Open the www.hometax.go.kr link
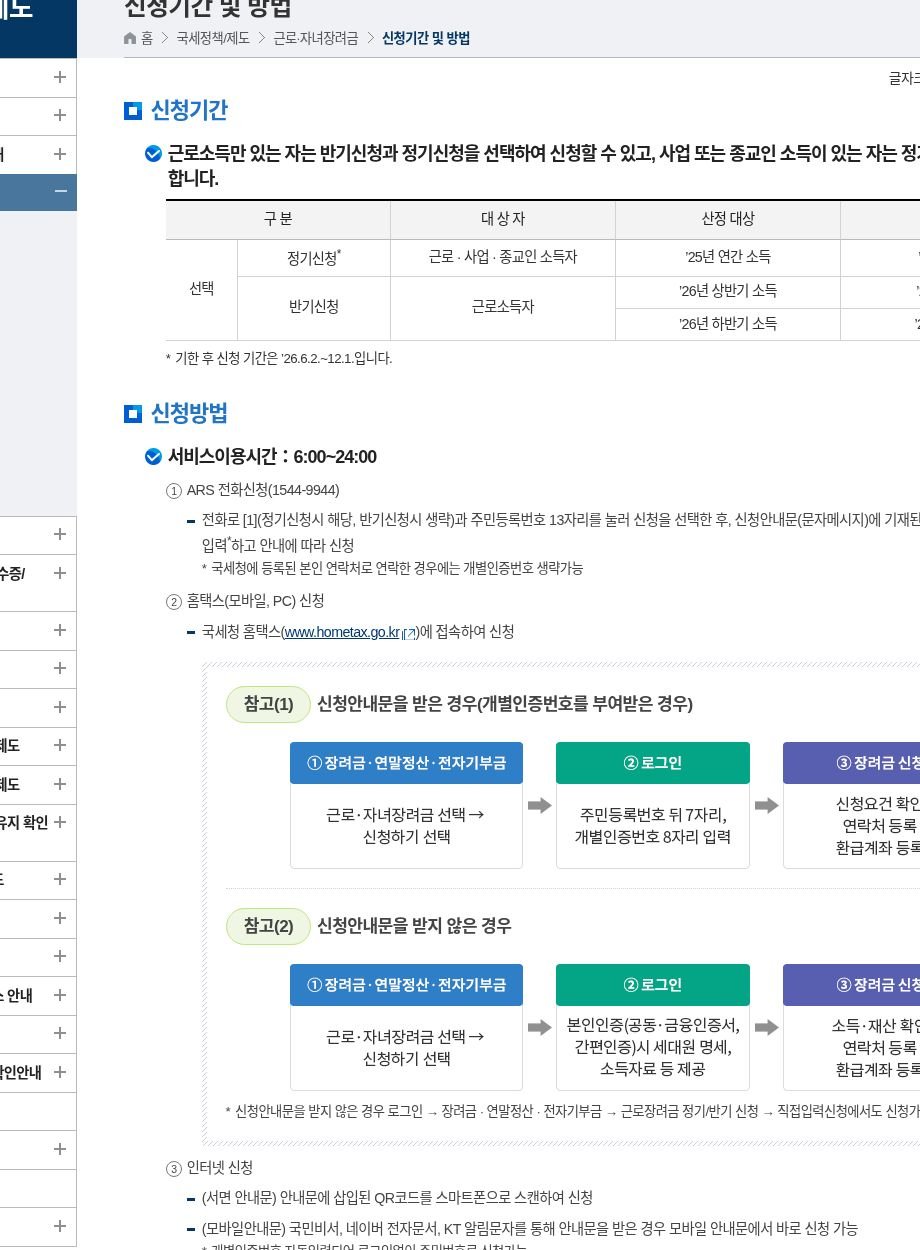The width and height of the screenshot is (920, 1250). (350, 632)
